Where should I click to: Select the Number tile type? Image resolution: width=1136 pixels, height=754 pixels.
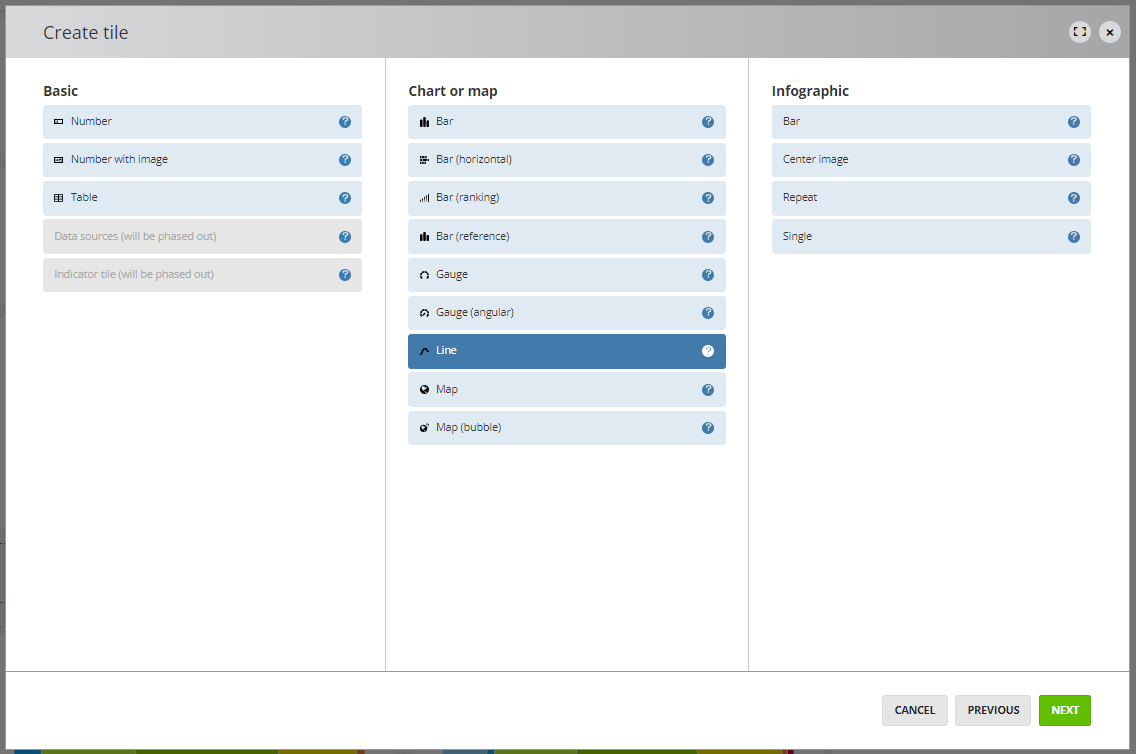(x=202, y=122)
